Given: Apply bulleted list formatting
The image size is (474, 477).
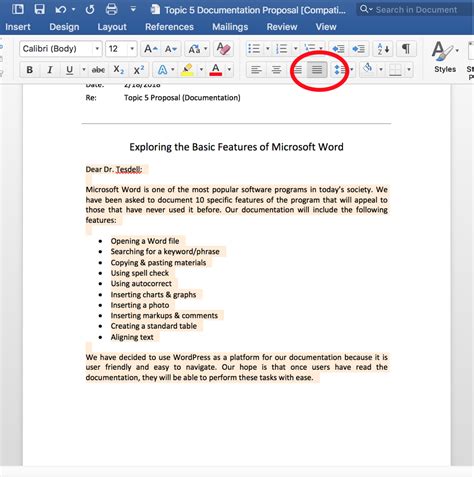Looking at the screenshot, I should coord(254,49).
